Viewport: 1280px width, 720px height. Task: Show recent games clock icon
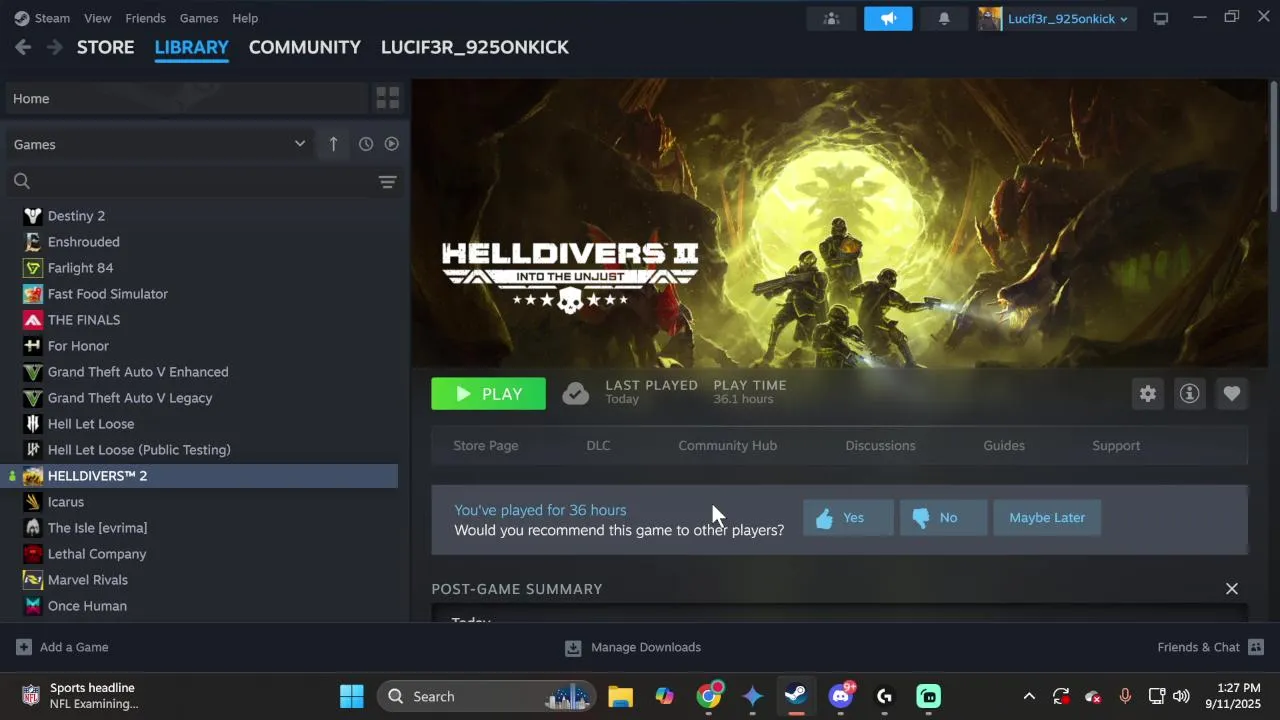point(366,144)
